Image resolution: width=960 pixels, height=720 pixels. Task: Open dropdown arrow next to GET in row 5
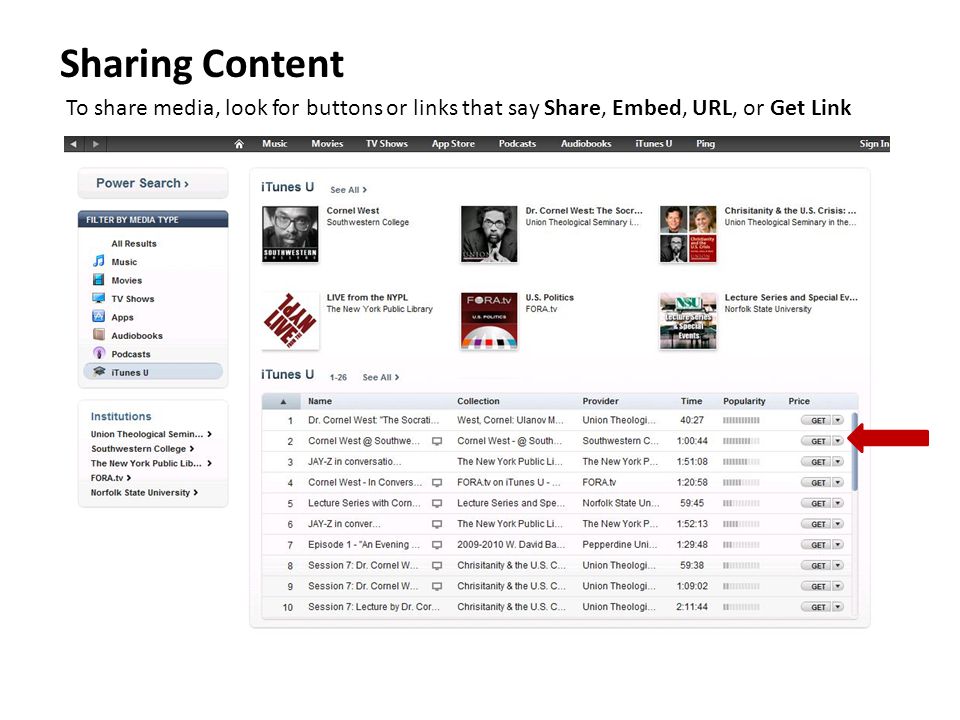pyautogui.click(x=838, y=503)
